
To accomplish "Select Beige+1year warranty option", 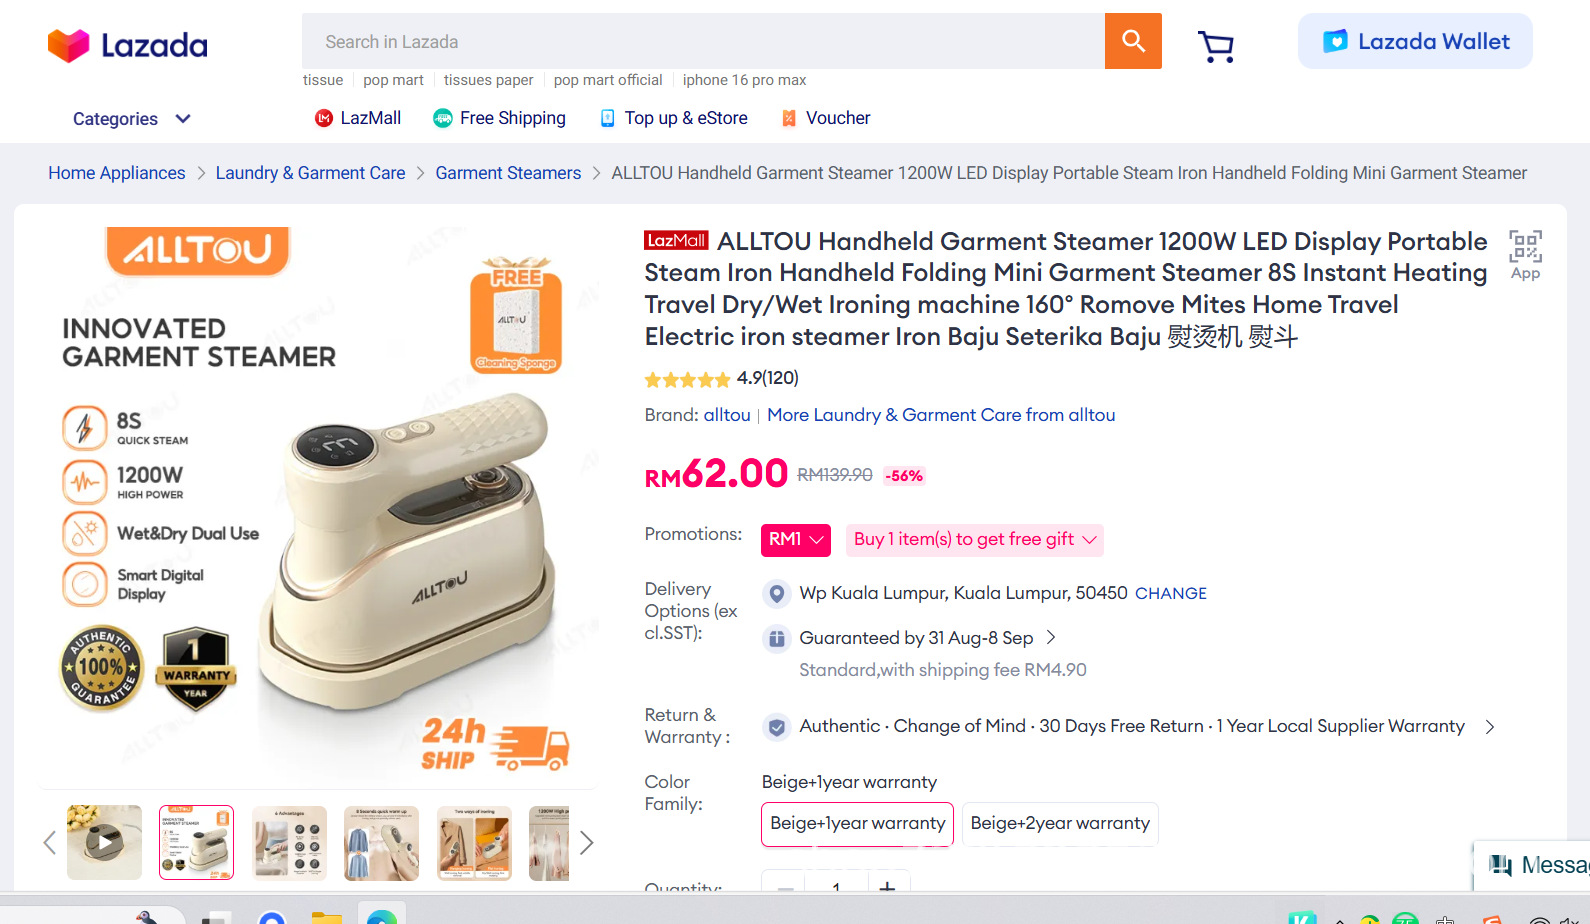I will [857, 824].
